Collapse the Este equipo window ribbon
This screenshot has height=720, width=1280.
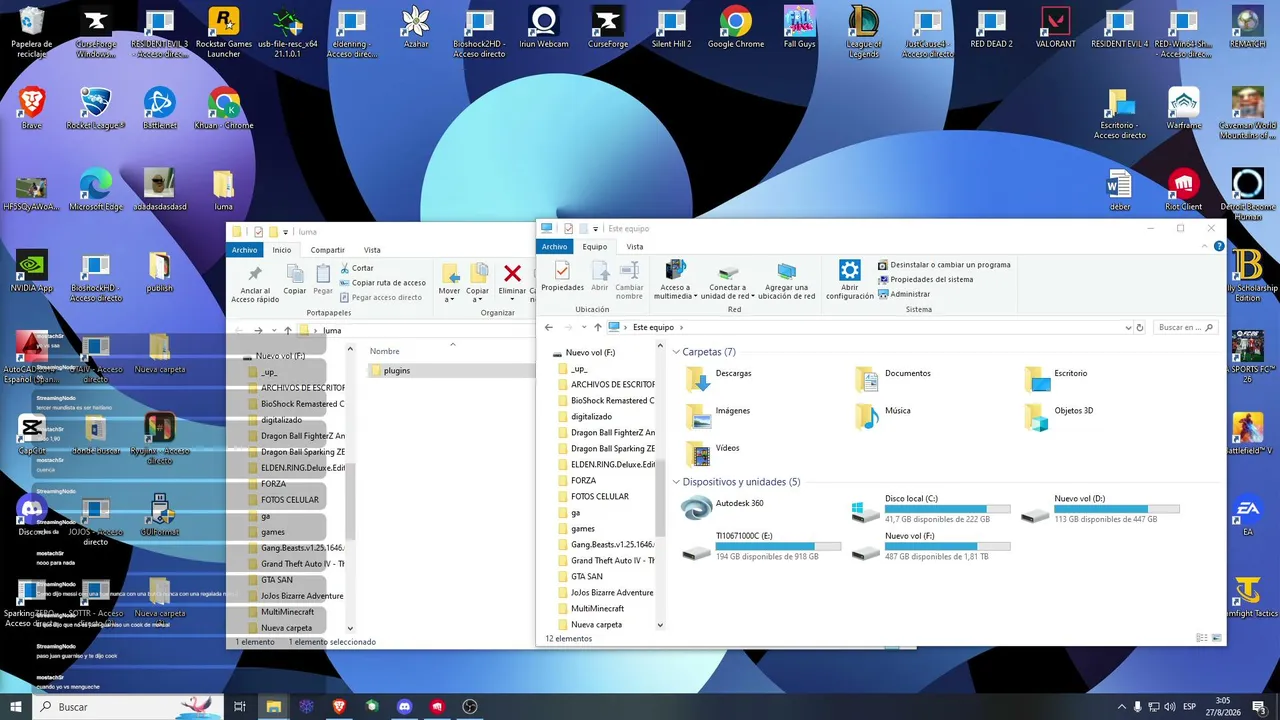point(1206,246)
